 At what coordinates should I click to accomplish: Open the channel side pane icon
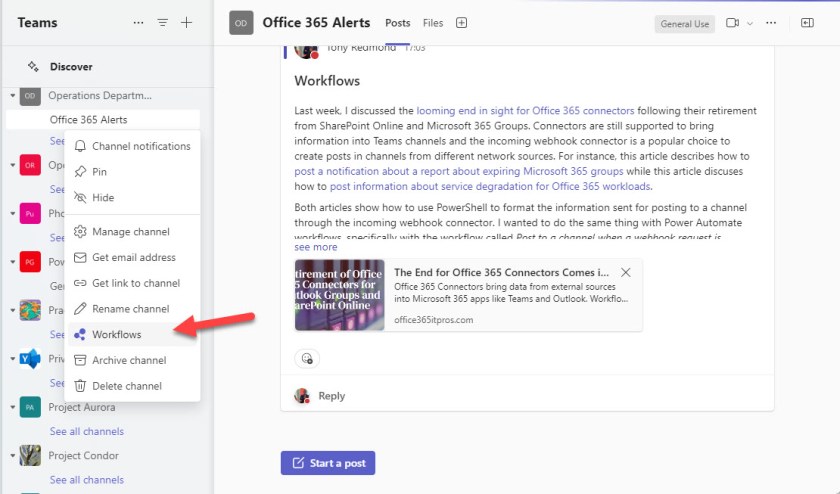tap(807, 23)
